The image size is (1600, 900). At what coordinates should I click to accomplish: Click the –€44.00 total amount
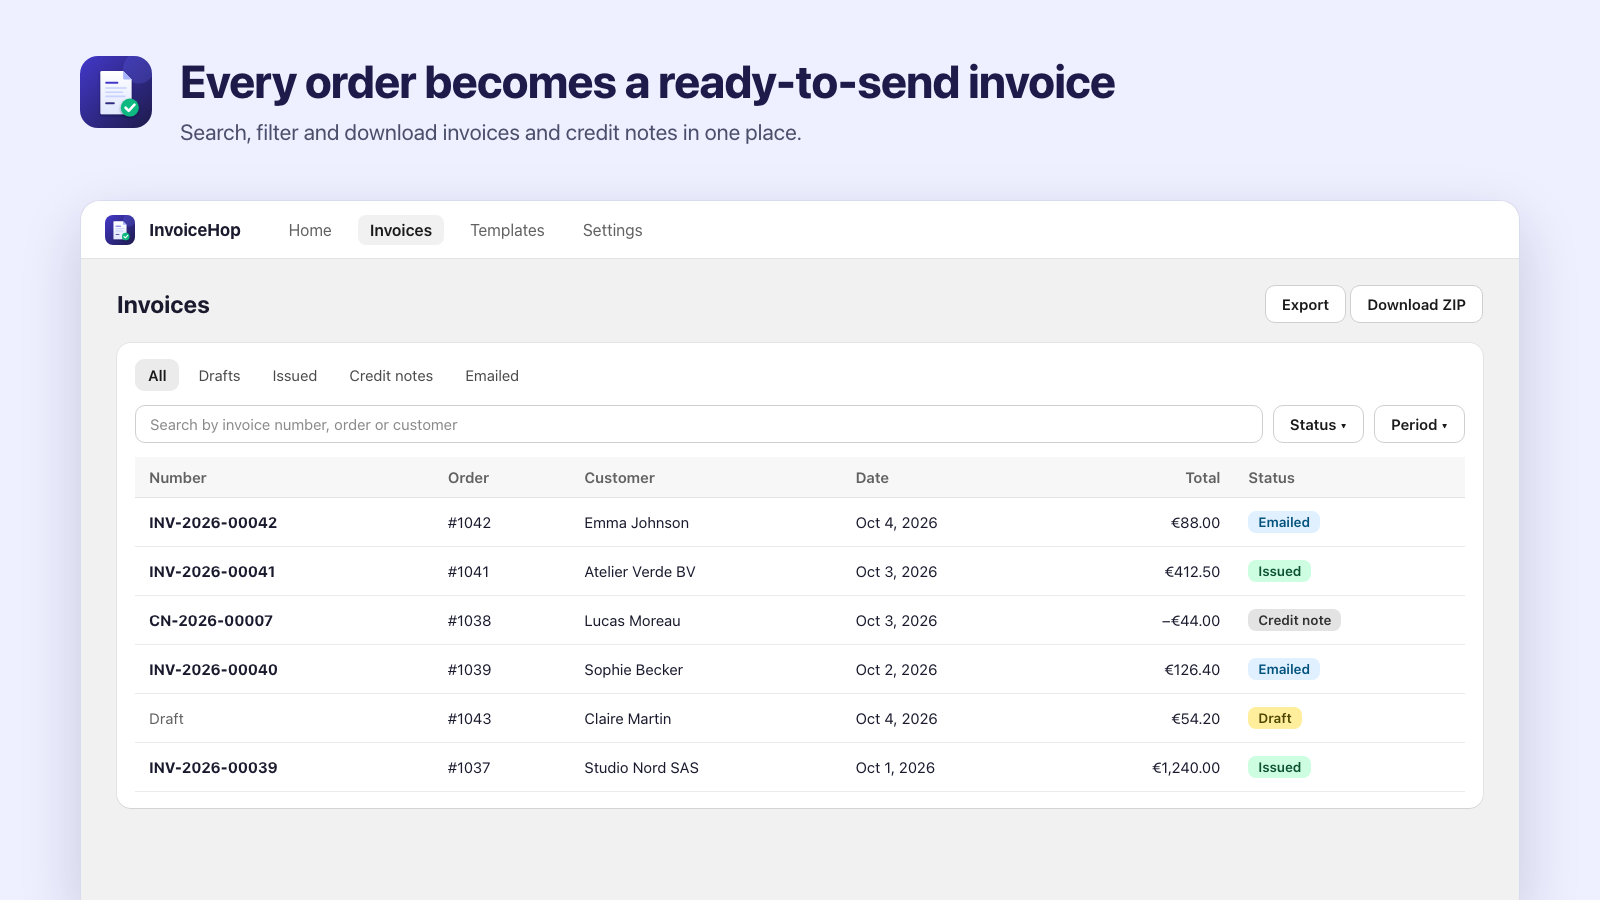pyautogui.click(x=1191, y=621)
